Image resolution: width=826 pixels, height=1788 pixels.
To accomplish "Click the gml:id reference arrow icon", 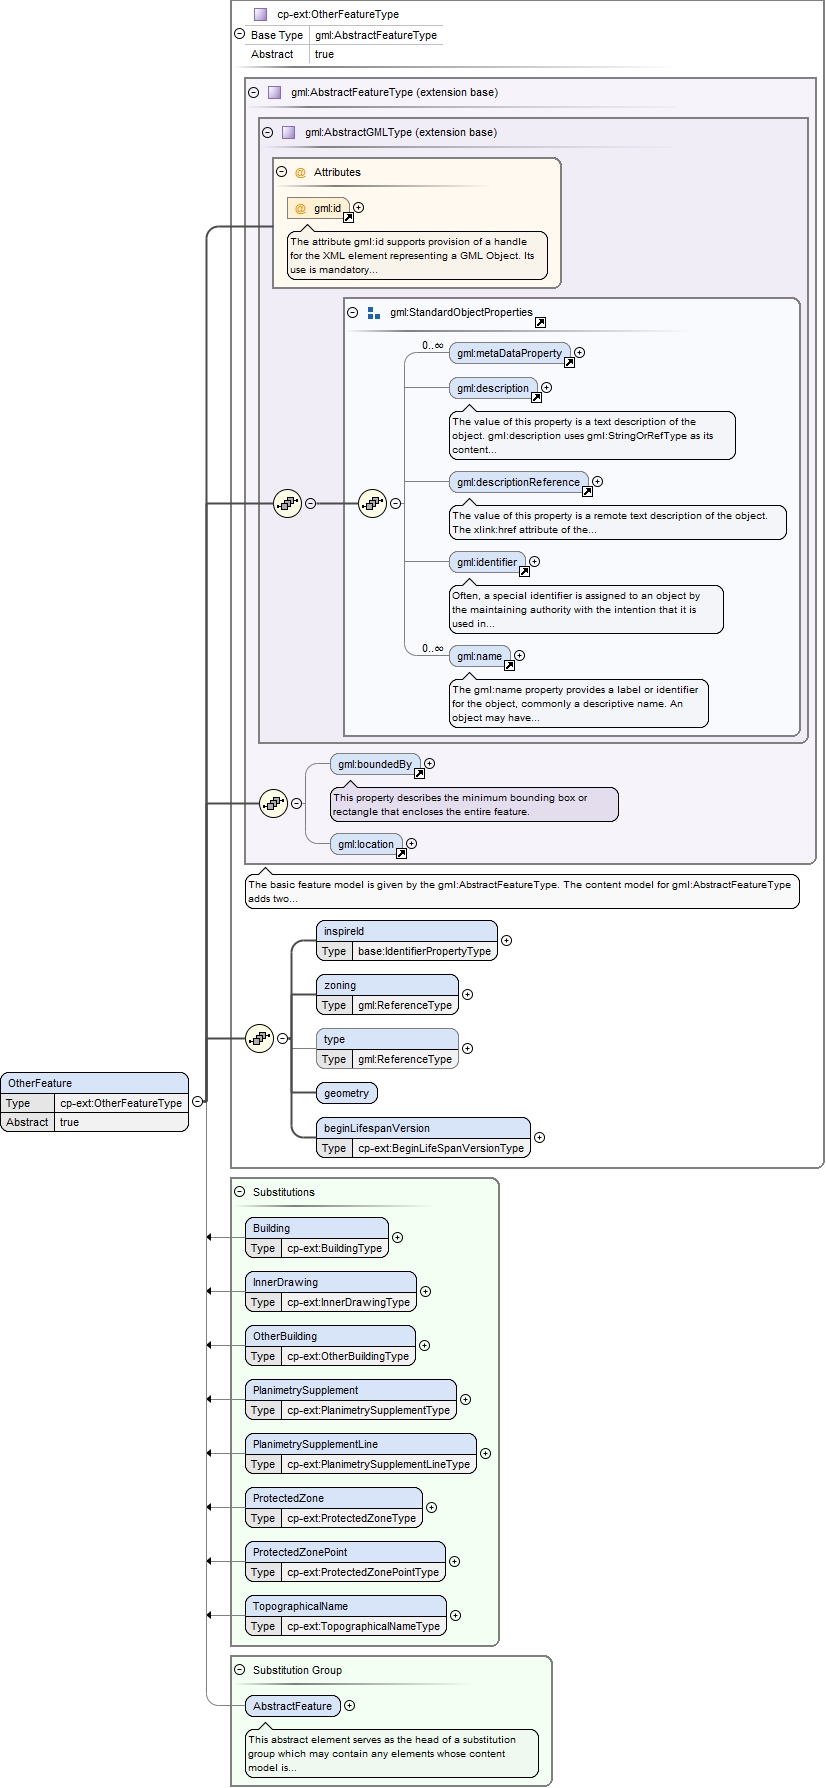I will pos(349,217).
